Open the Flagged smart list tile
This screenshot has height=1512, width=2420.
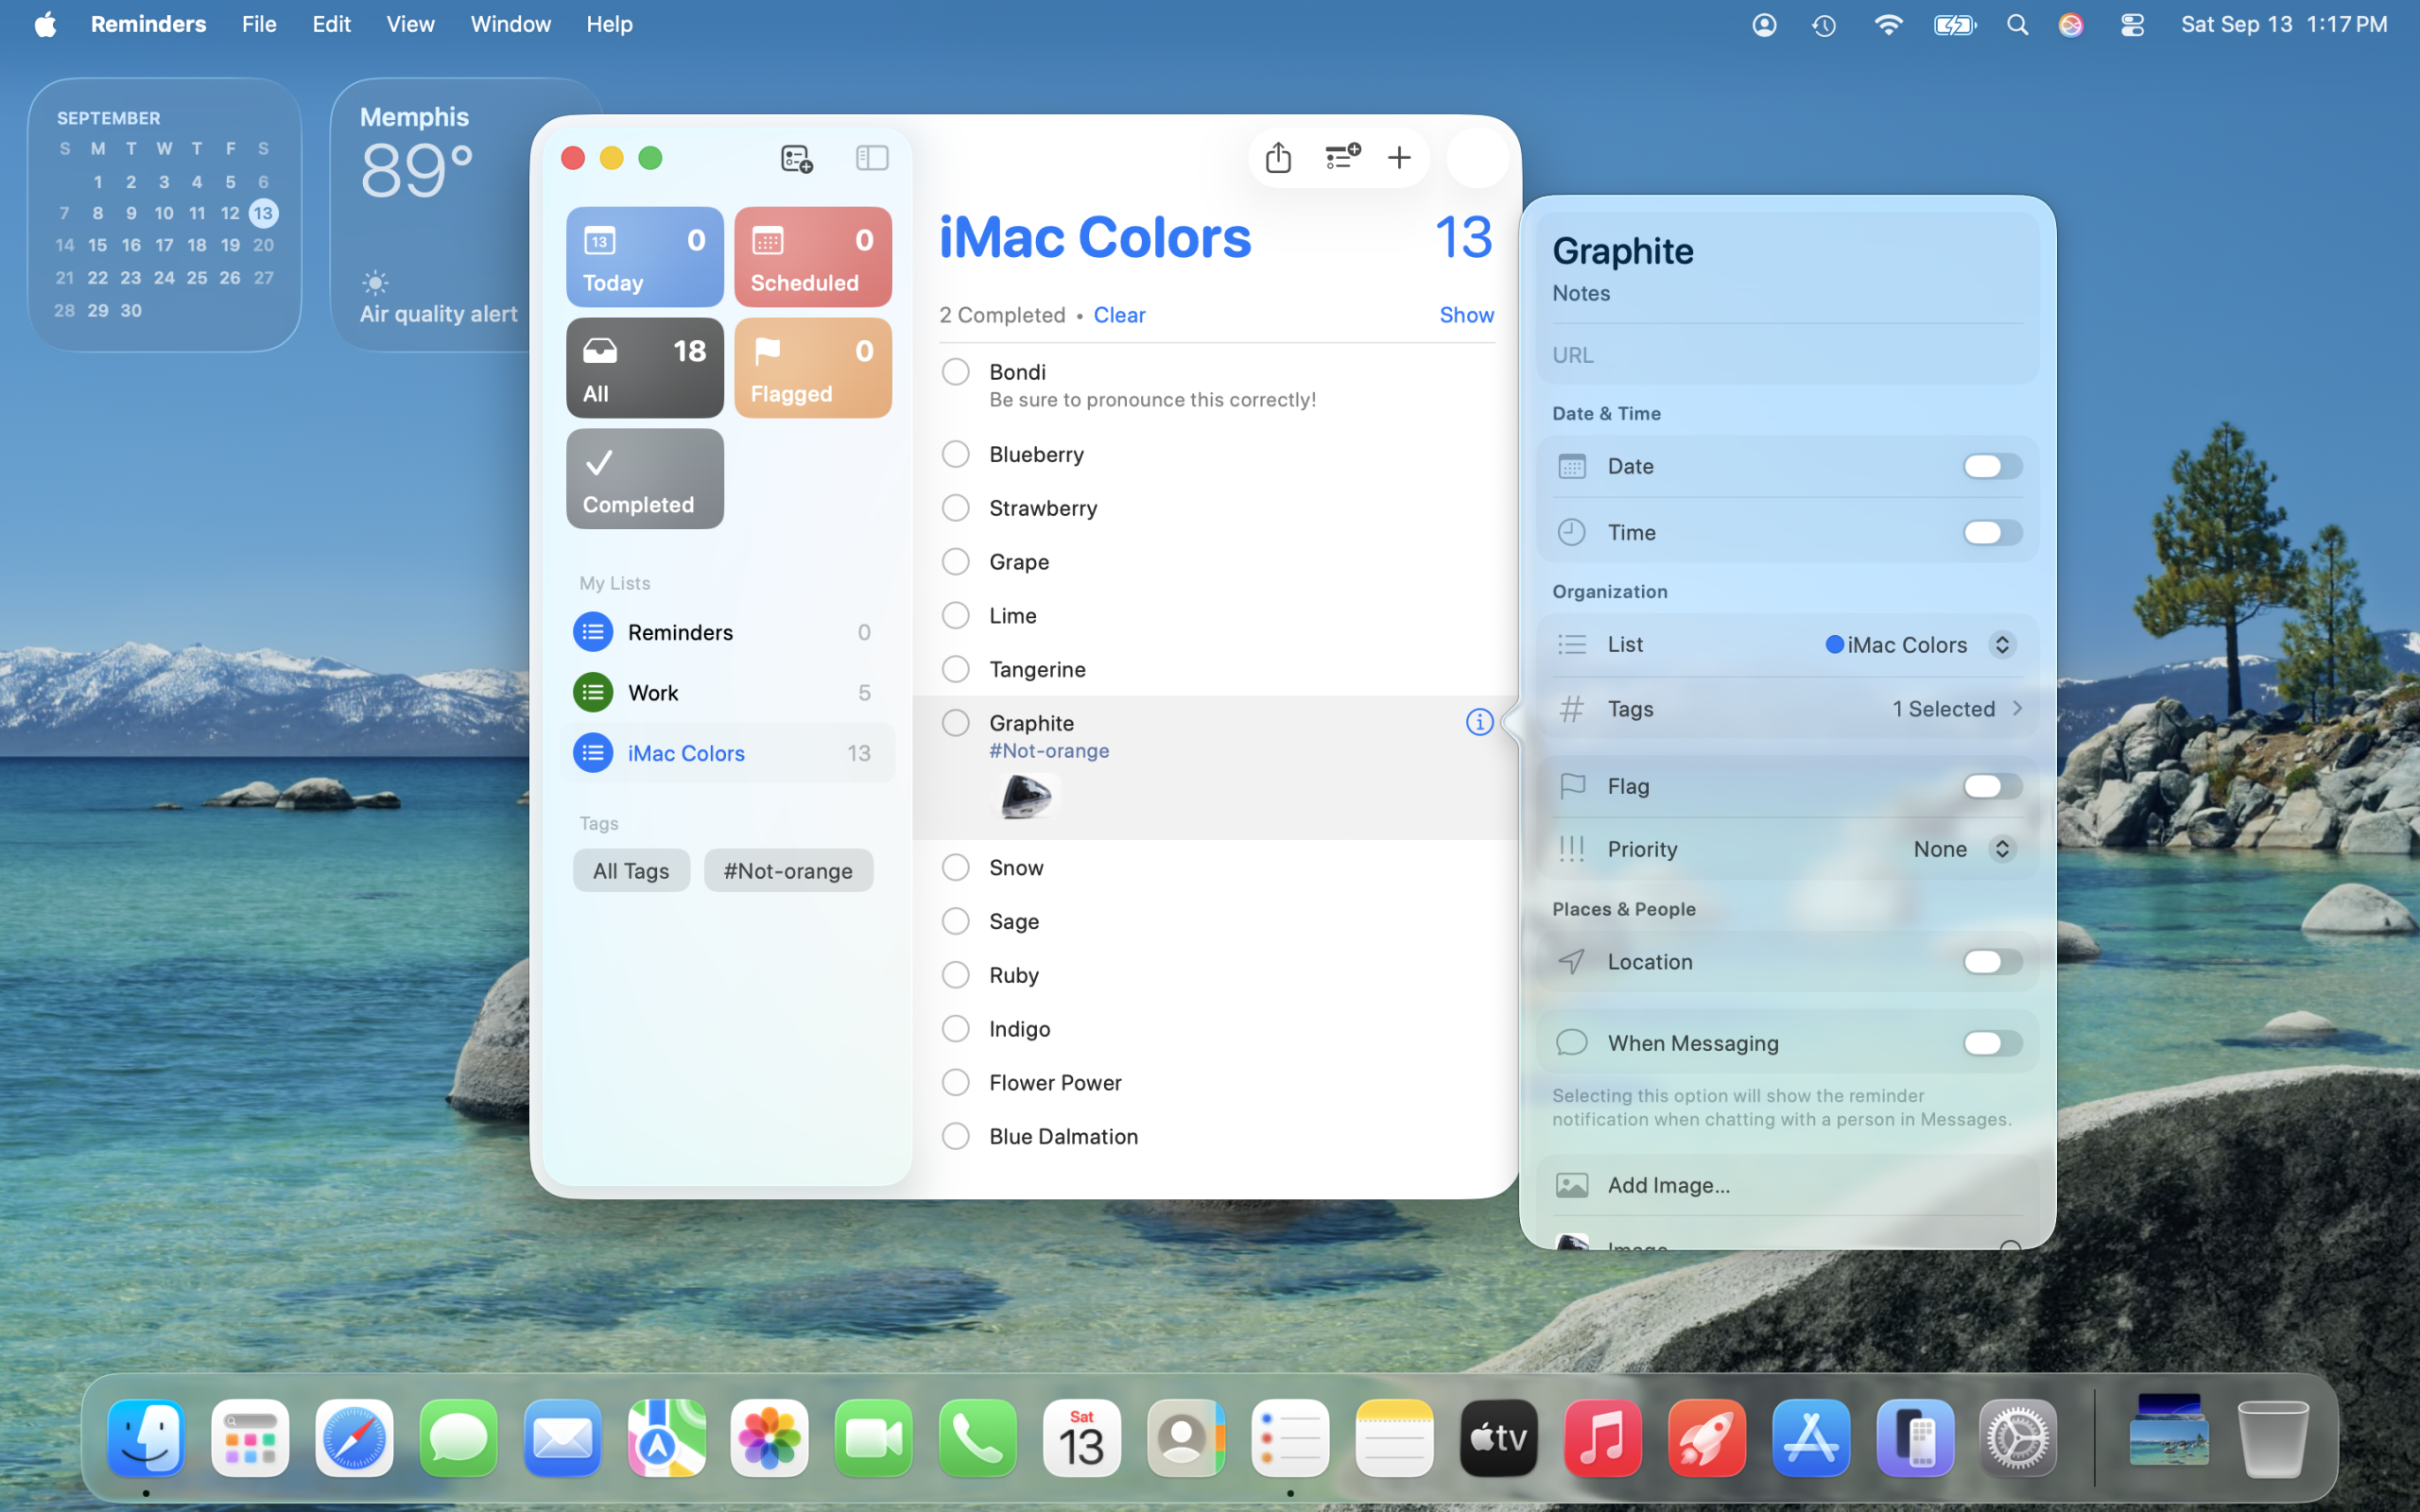coord(812,368)
